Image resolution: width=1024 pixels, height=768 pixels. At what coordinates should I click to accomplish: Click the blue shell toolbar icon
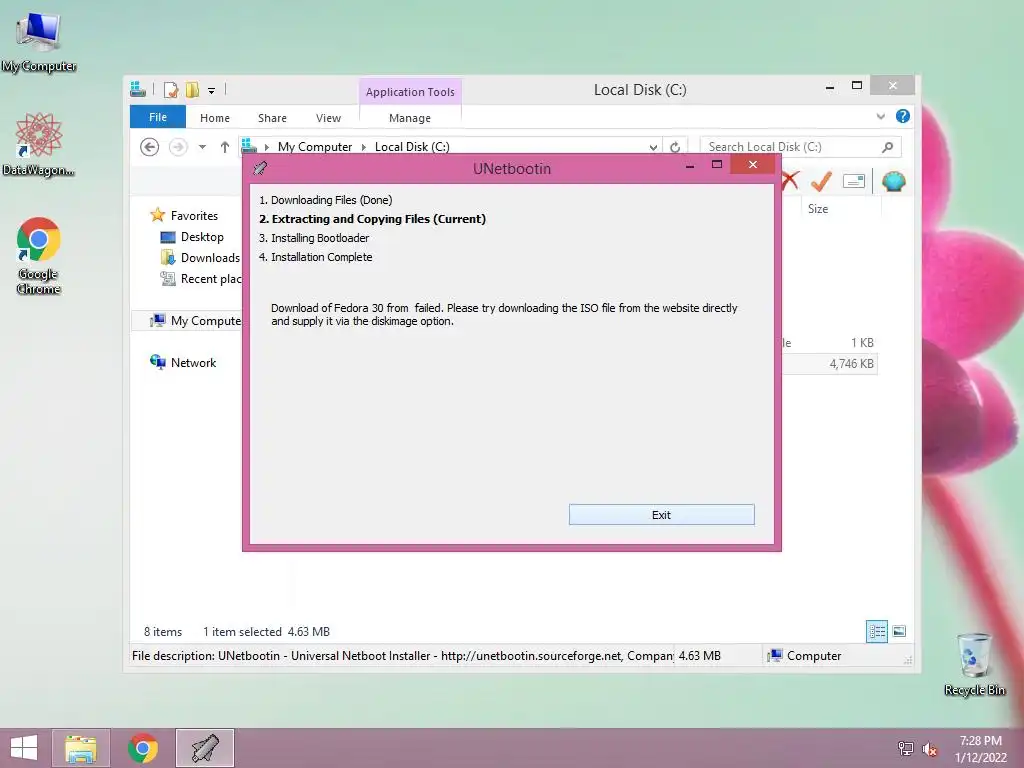tap(893, 181)
